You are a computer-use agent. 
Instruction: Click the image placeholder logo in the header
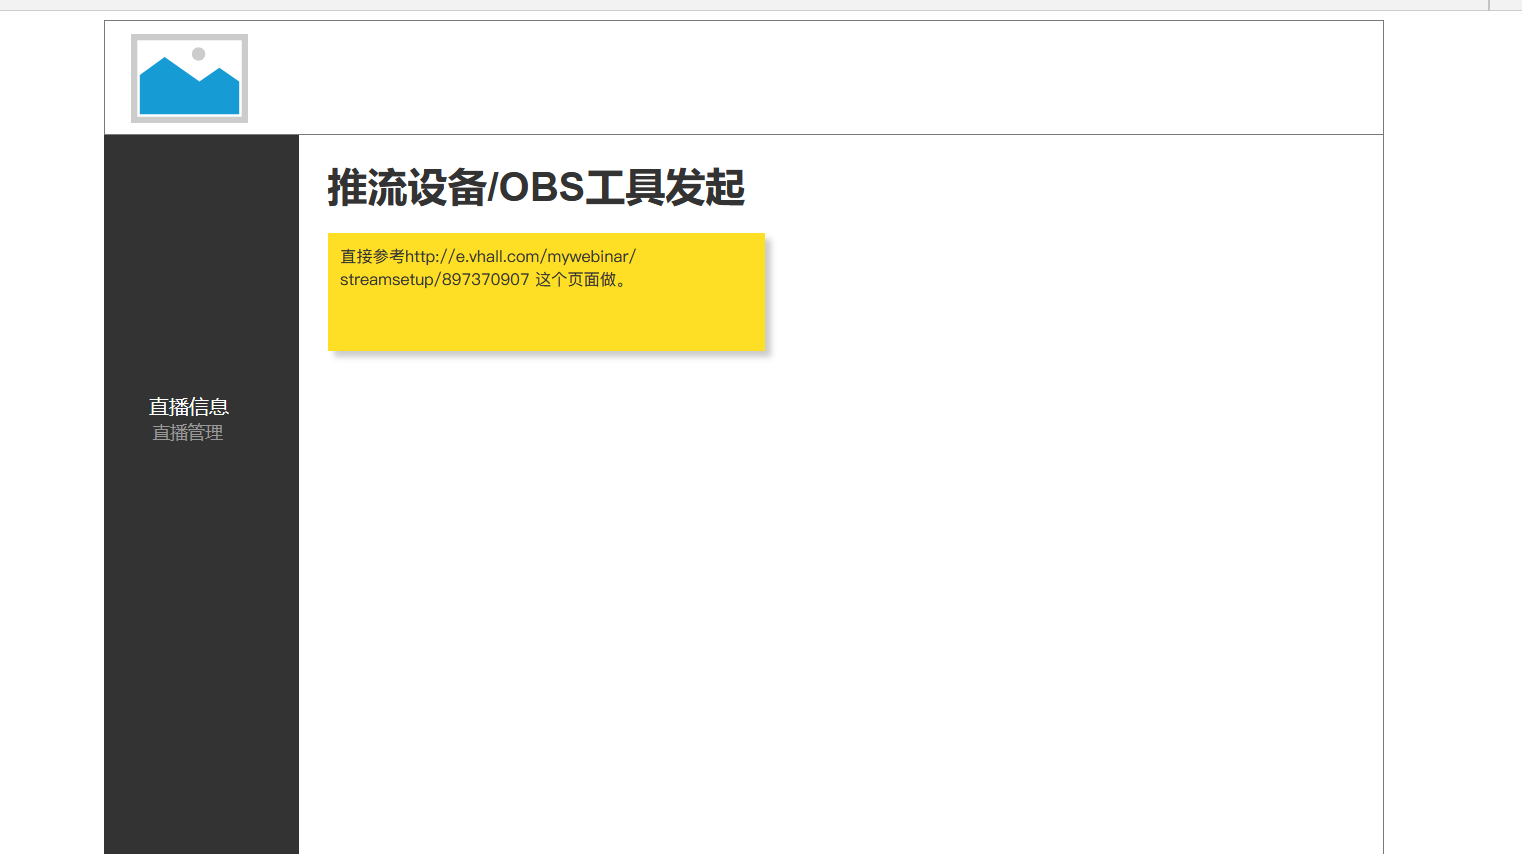pyautogui.click(x=189, y=78)
